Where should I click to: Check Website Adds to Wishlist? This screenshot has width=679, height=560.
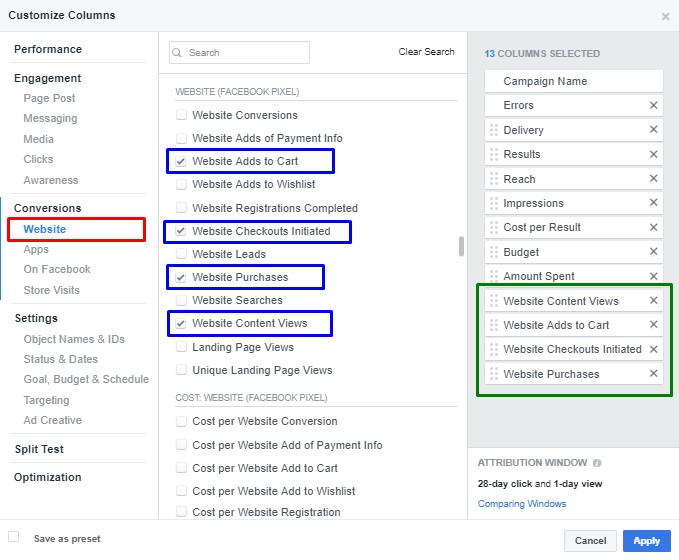[181, 184]
